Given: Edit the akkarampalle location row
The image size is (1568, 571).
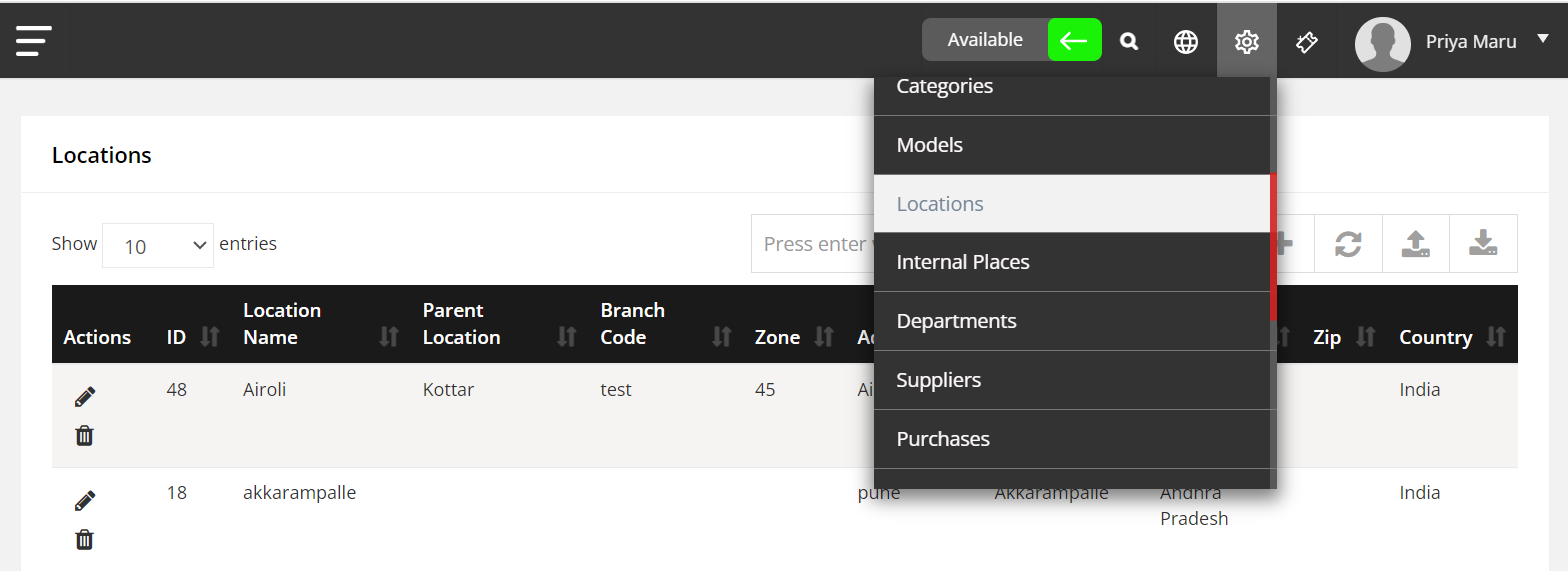Looking at the screenshot, I should 85,501.
